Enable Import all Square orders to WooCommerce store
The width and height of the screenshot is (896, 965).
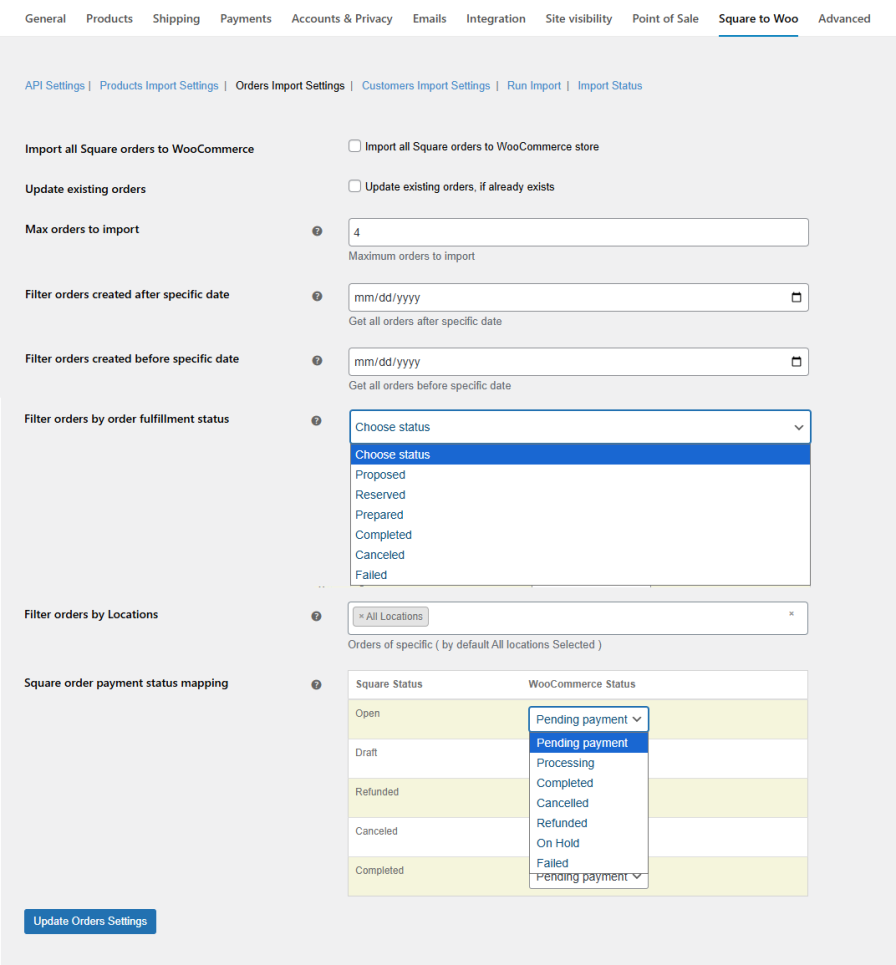[354, 146]
